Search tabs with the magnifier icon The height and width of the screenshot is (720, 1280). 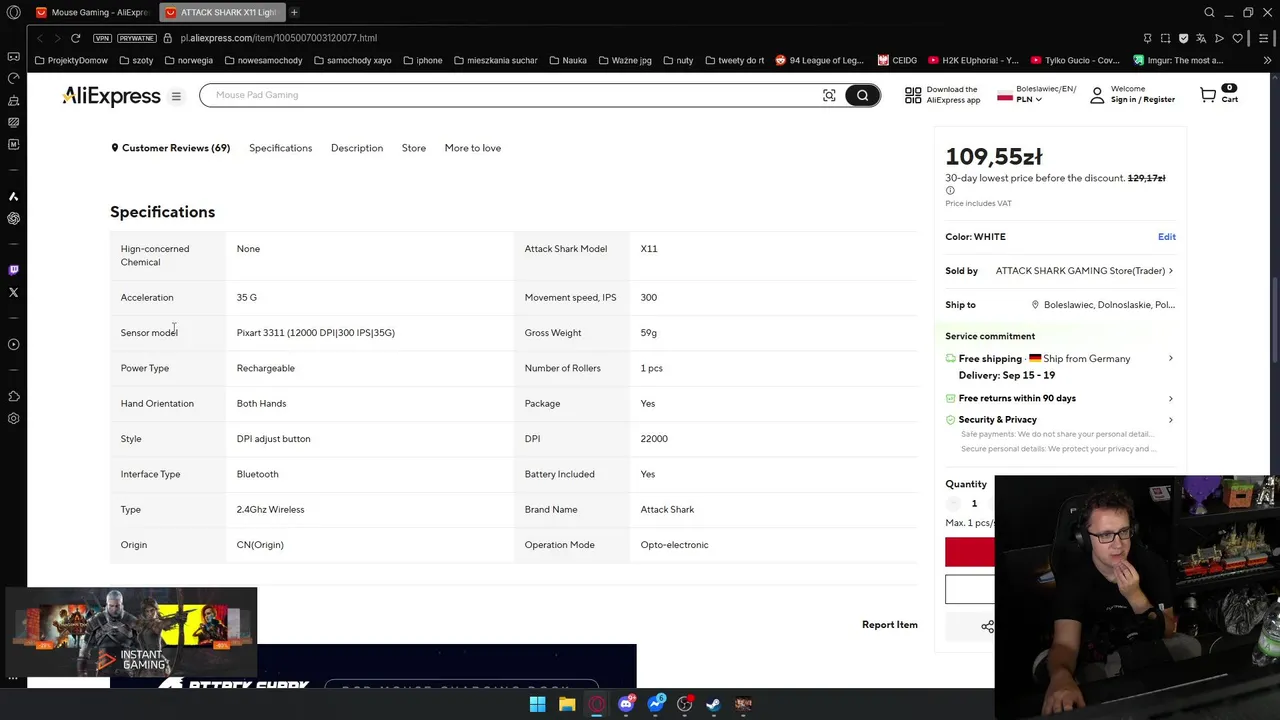point(1209,12)
